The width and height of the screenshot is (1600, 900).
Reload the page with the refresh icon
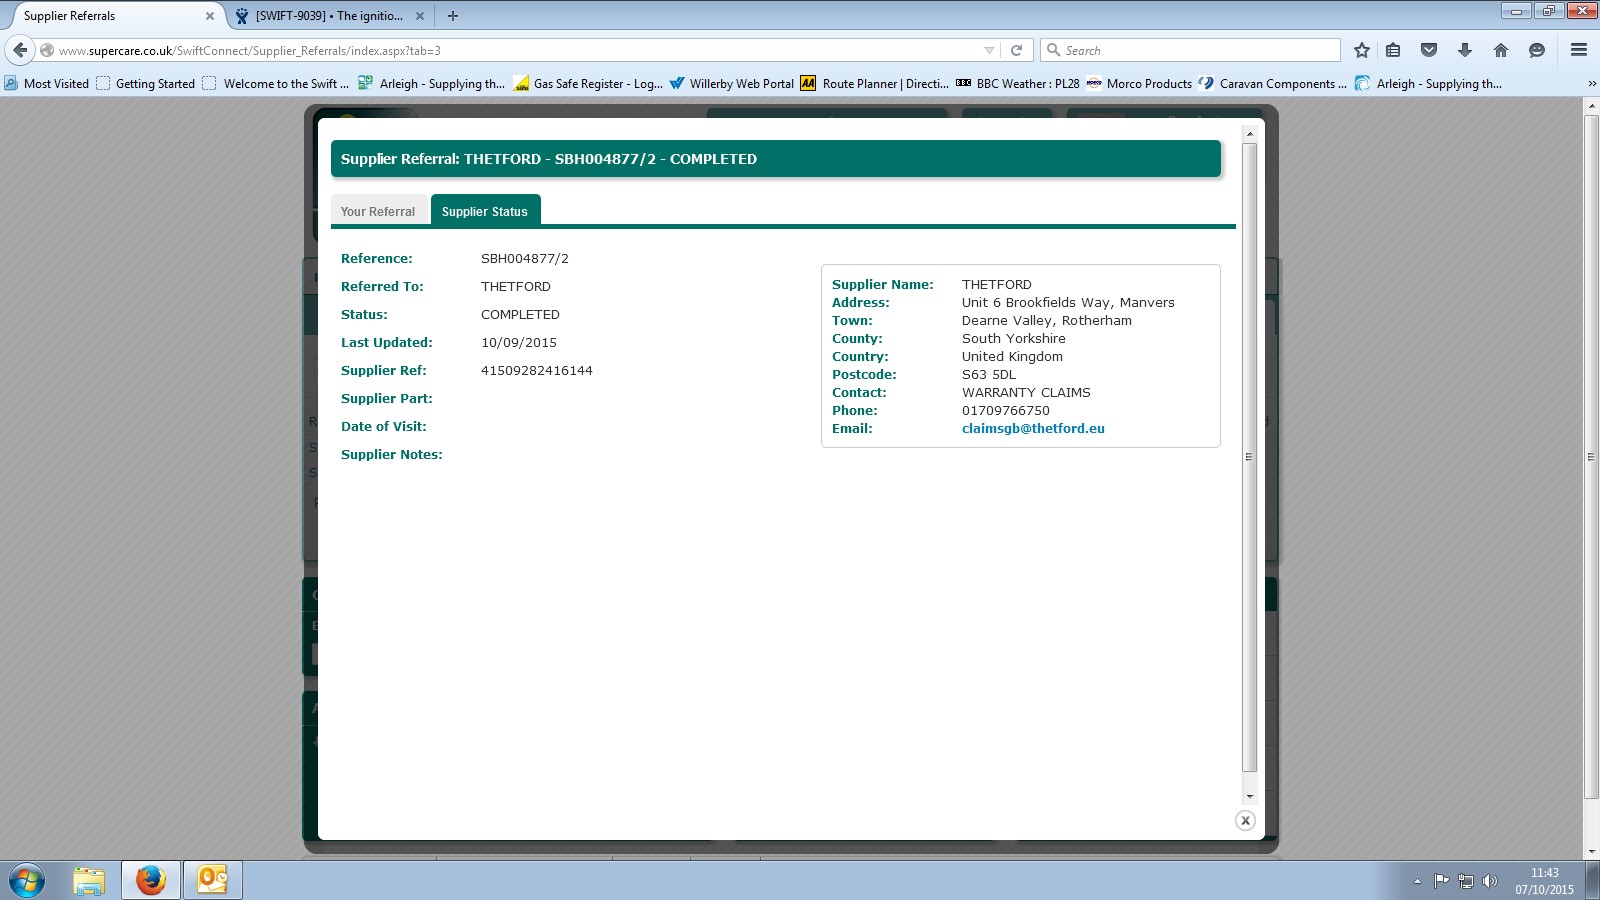tap(1016, 50)
